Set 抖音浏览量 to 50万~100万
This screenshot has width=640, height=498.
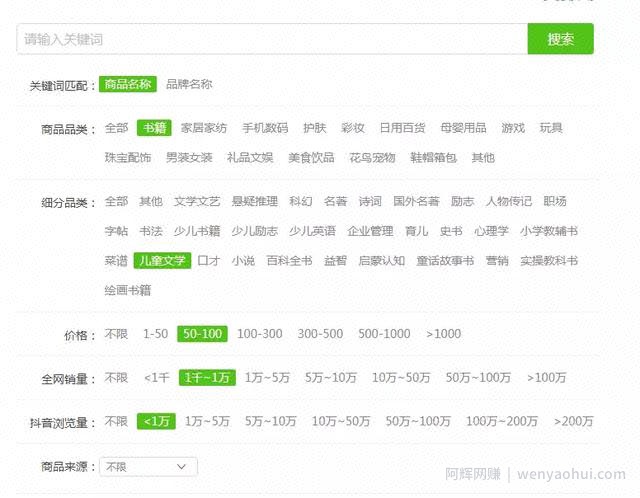[418, 421]
